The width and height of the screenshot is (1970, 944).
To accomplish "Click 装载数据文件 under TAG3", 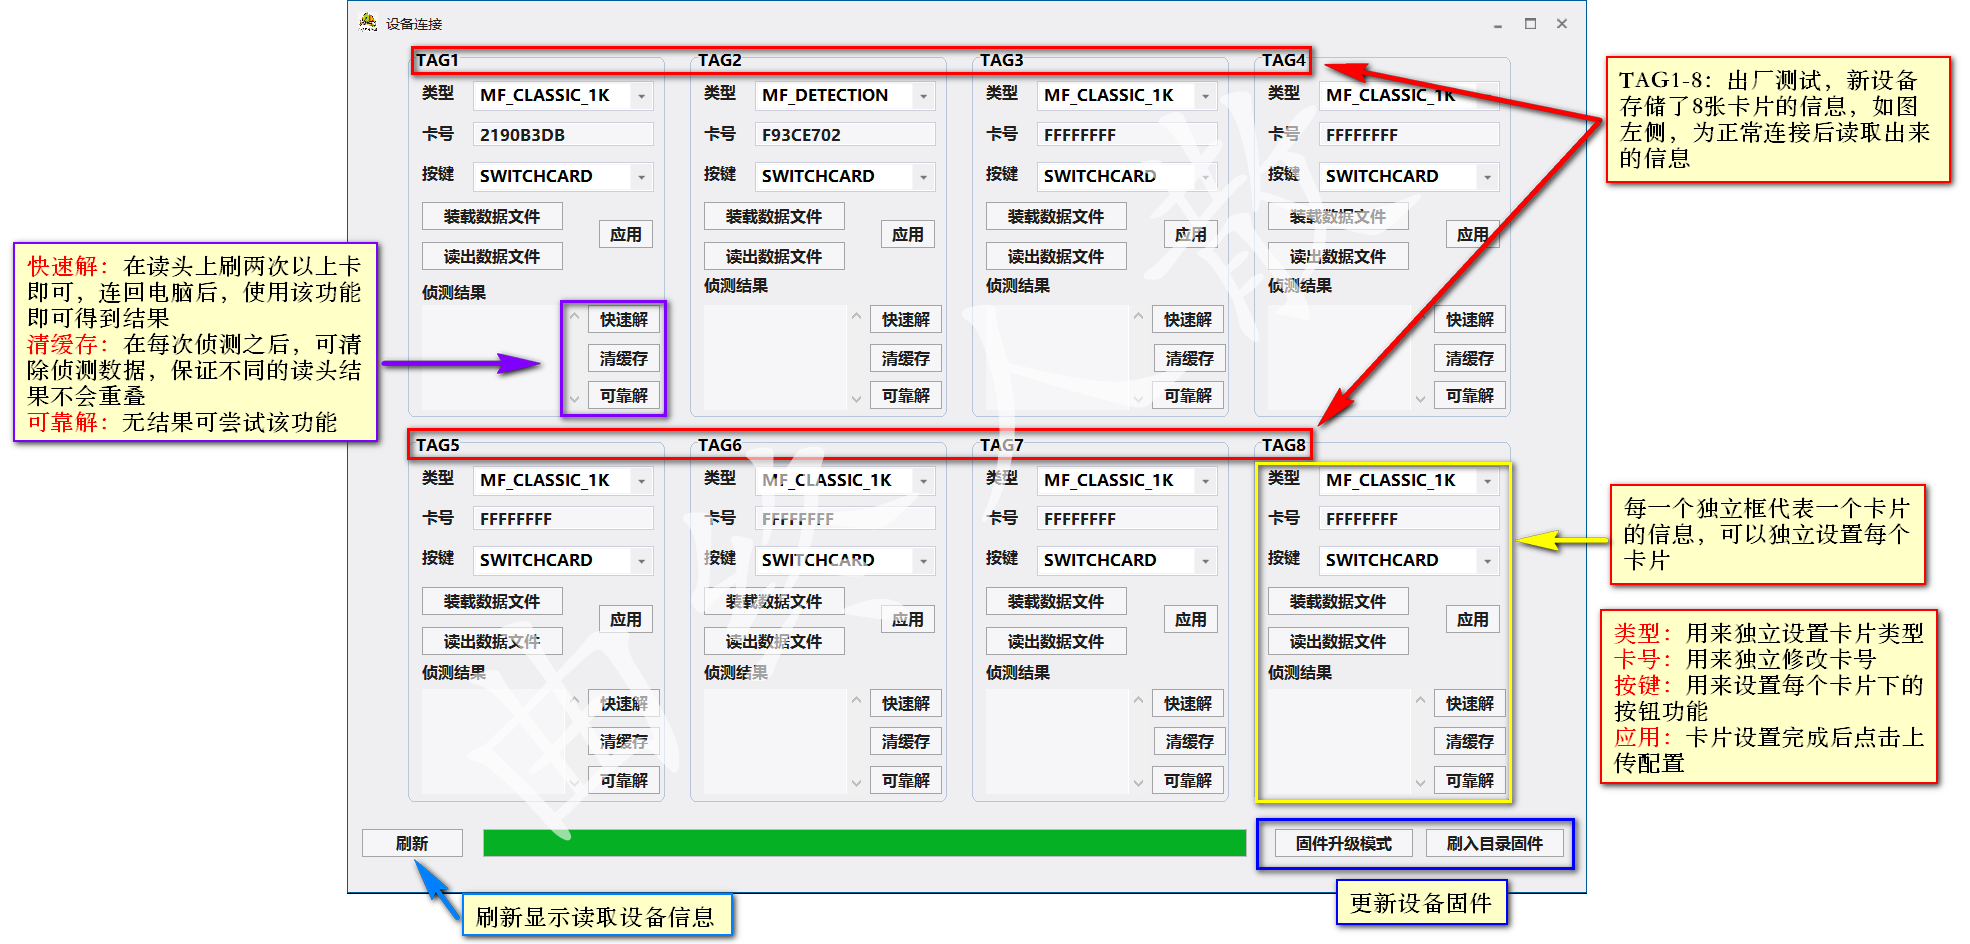I will pyautogui.click(x=1055, y=215).
